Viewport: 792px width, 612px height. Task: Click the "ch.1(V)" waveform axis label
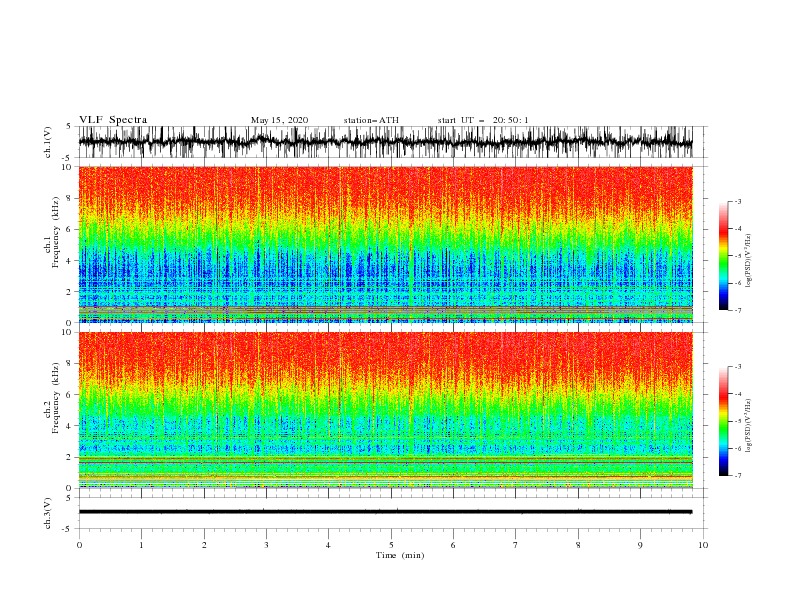coord(48,142)
